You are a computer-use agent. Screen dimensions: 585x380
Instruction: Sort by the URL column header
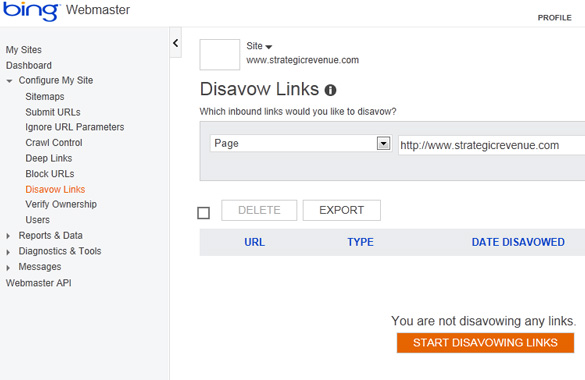click(254, 242)
